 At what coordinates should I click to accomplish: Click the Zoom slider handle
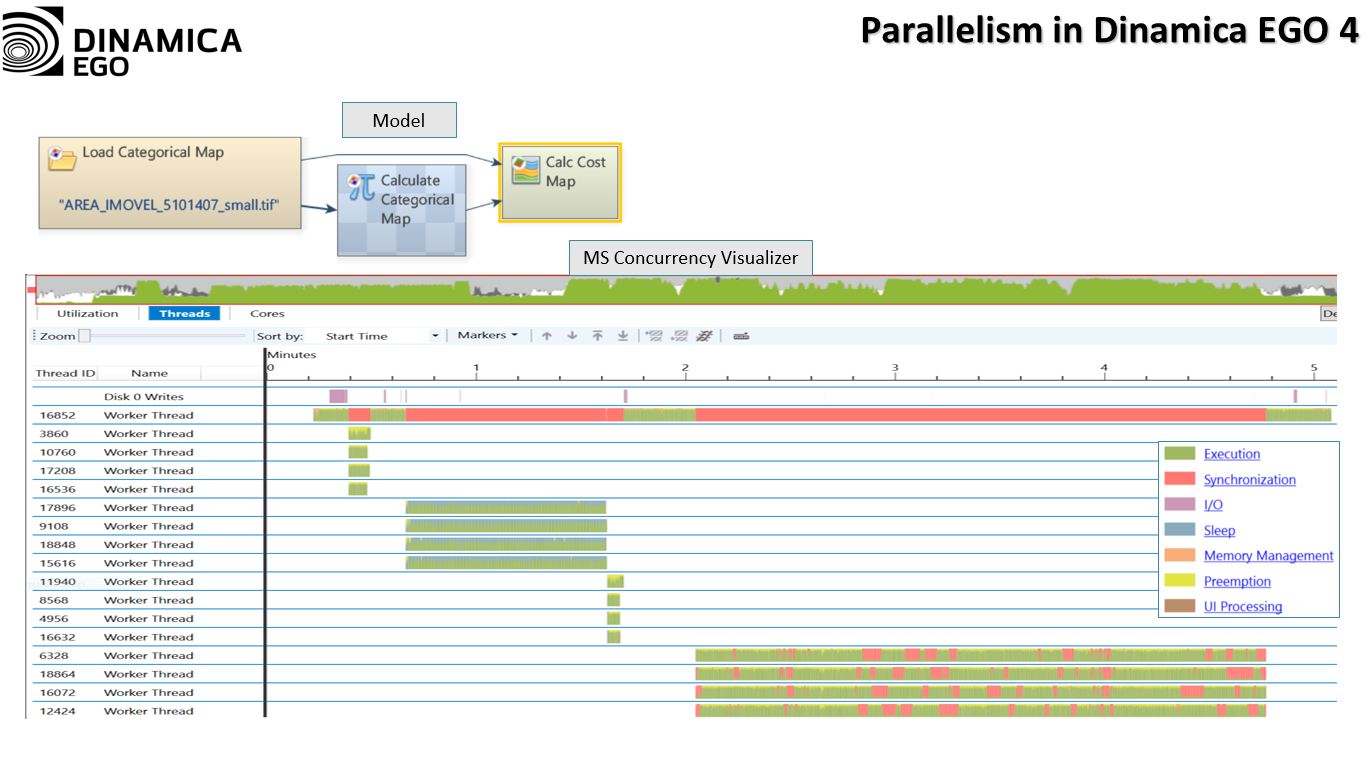pyautogui.click(x=85, y=336)
